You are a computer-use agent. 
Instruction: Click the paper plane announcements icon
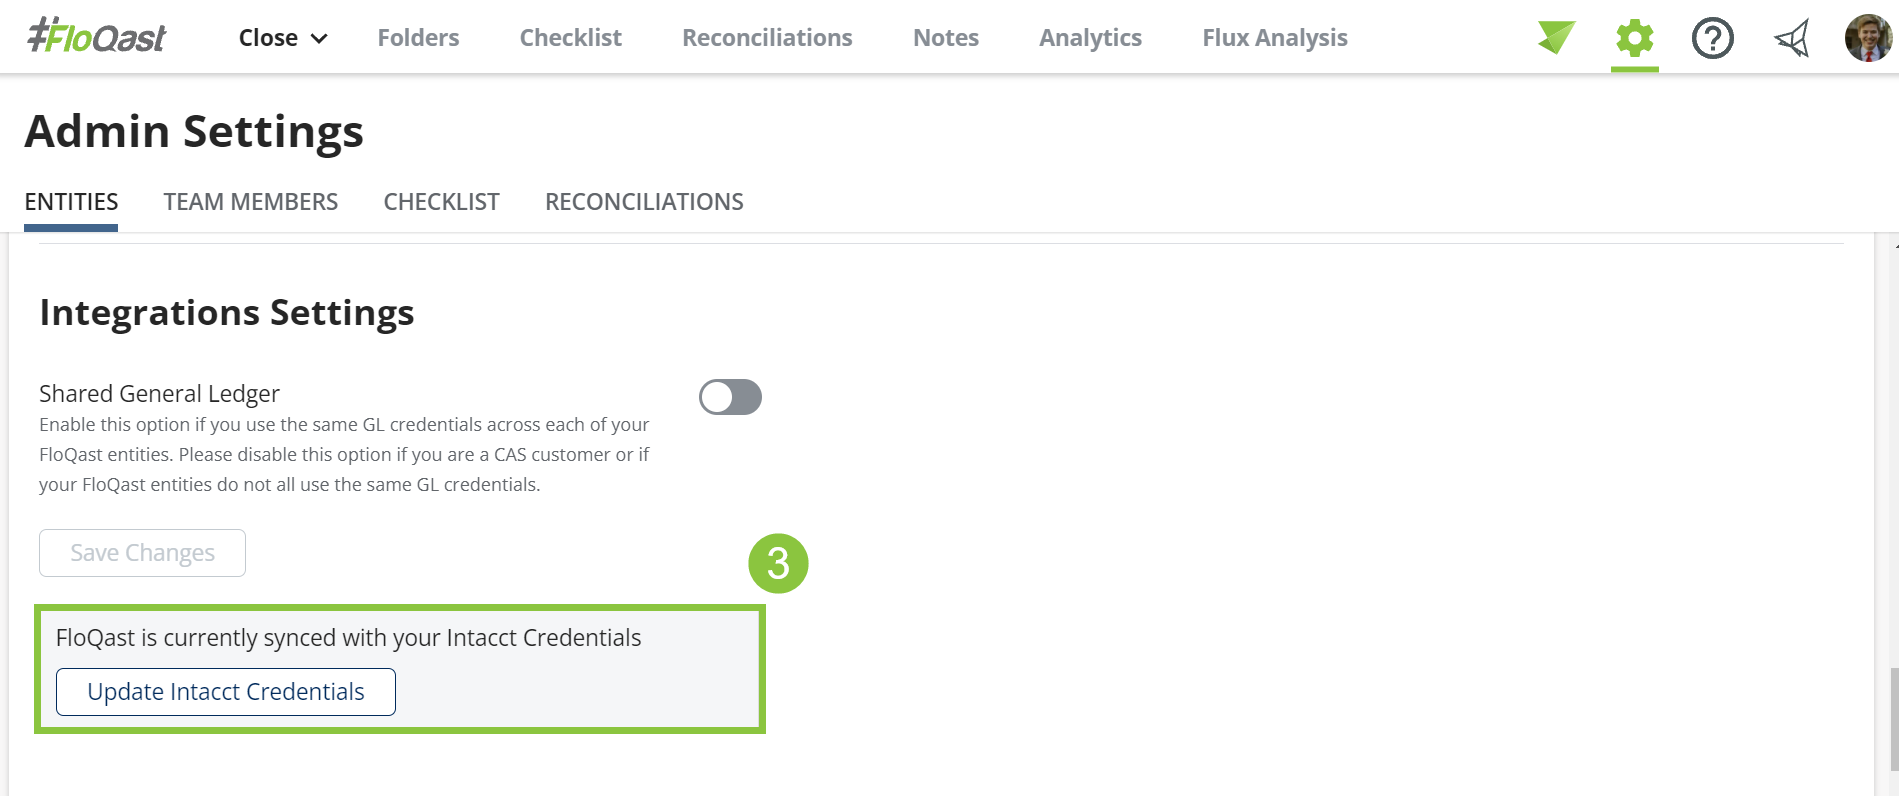click(1791, 39)
